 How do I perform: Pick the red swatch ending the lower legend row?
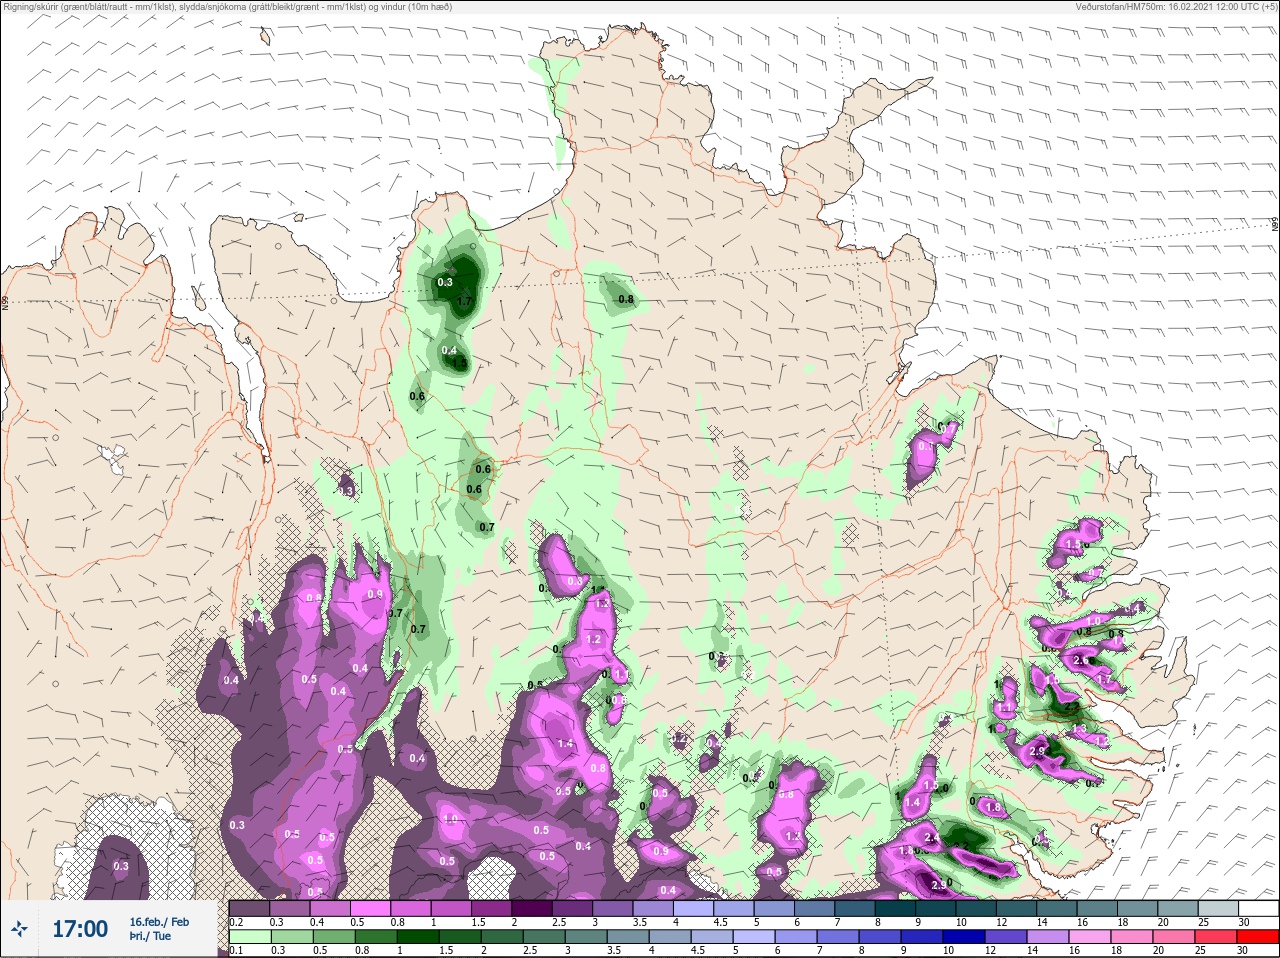[x=1258, y=937]
